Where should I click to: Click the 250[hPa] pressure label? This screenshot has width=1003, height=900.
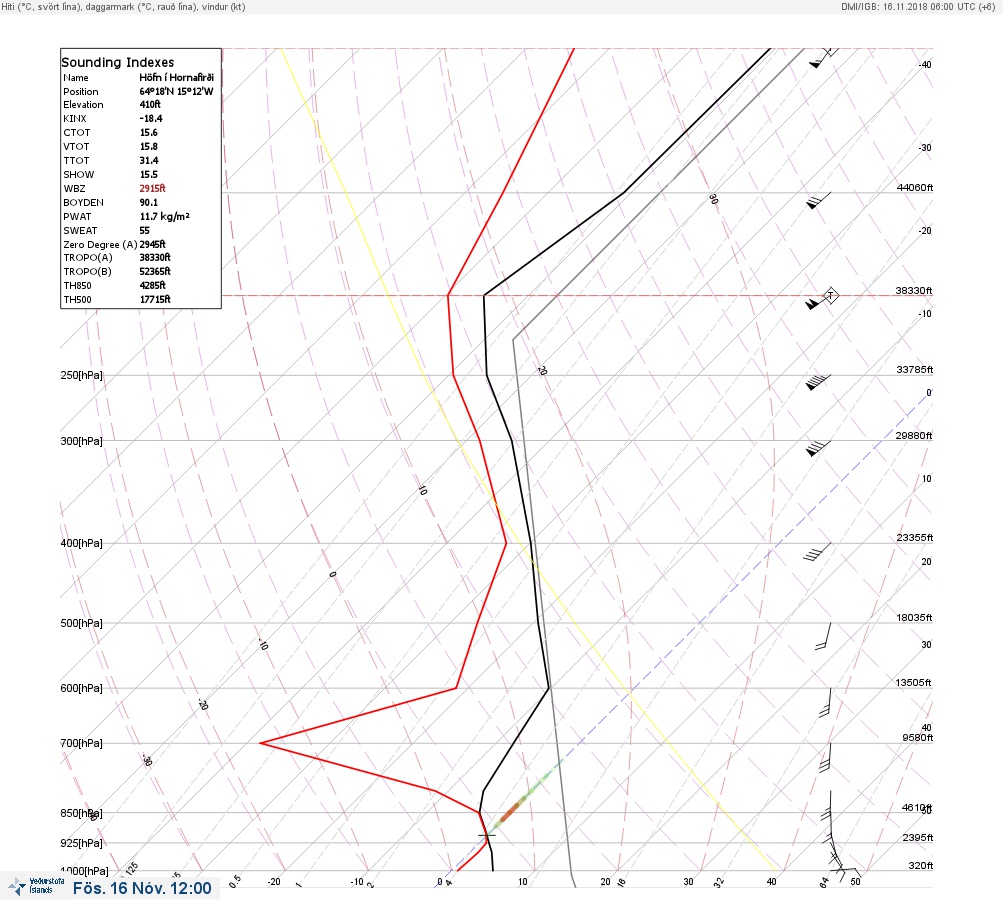[x=81, y=375]
